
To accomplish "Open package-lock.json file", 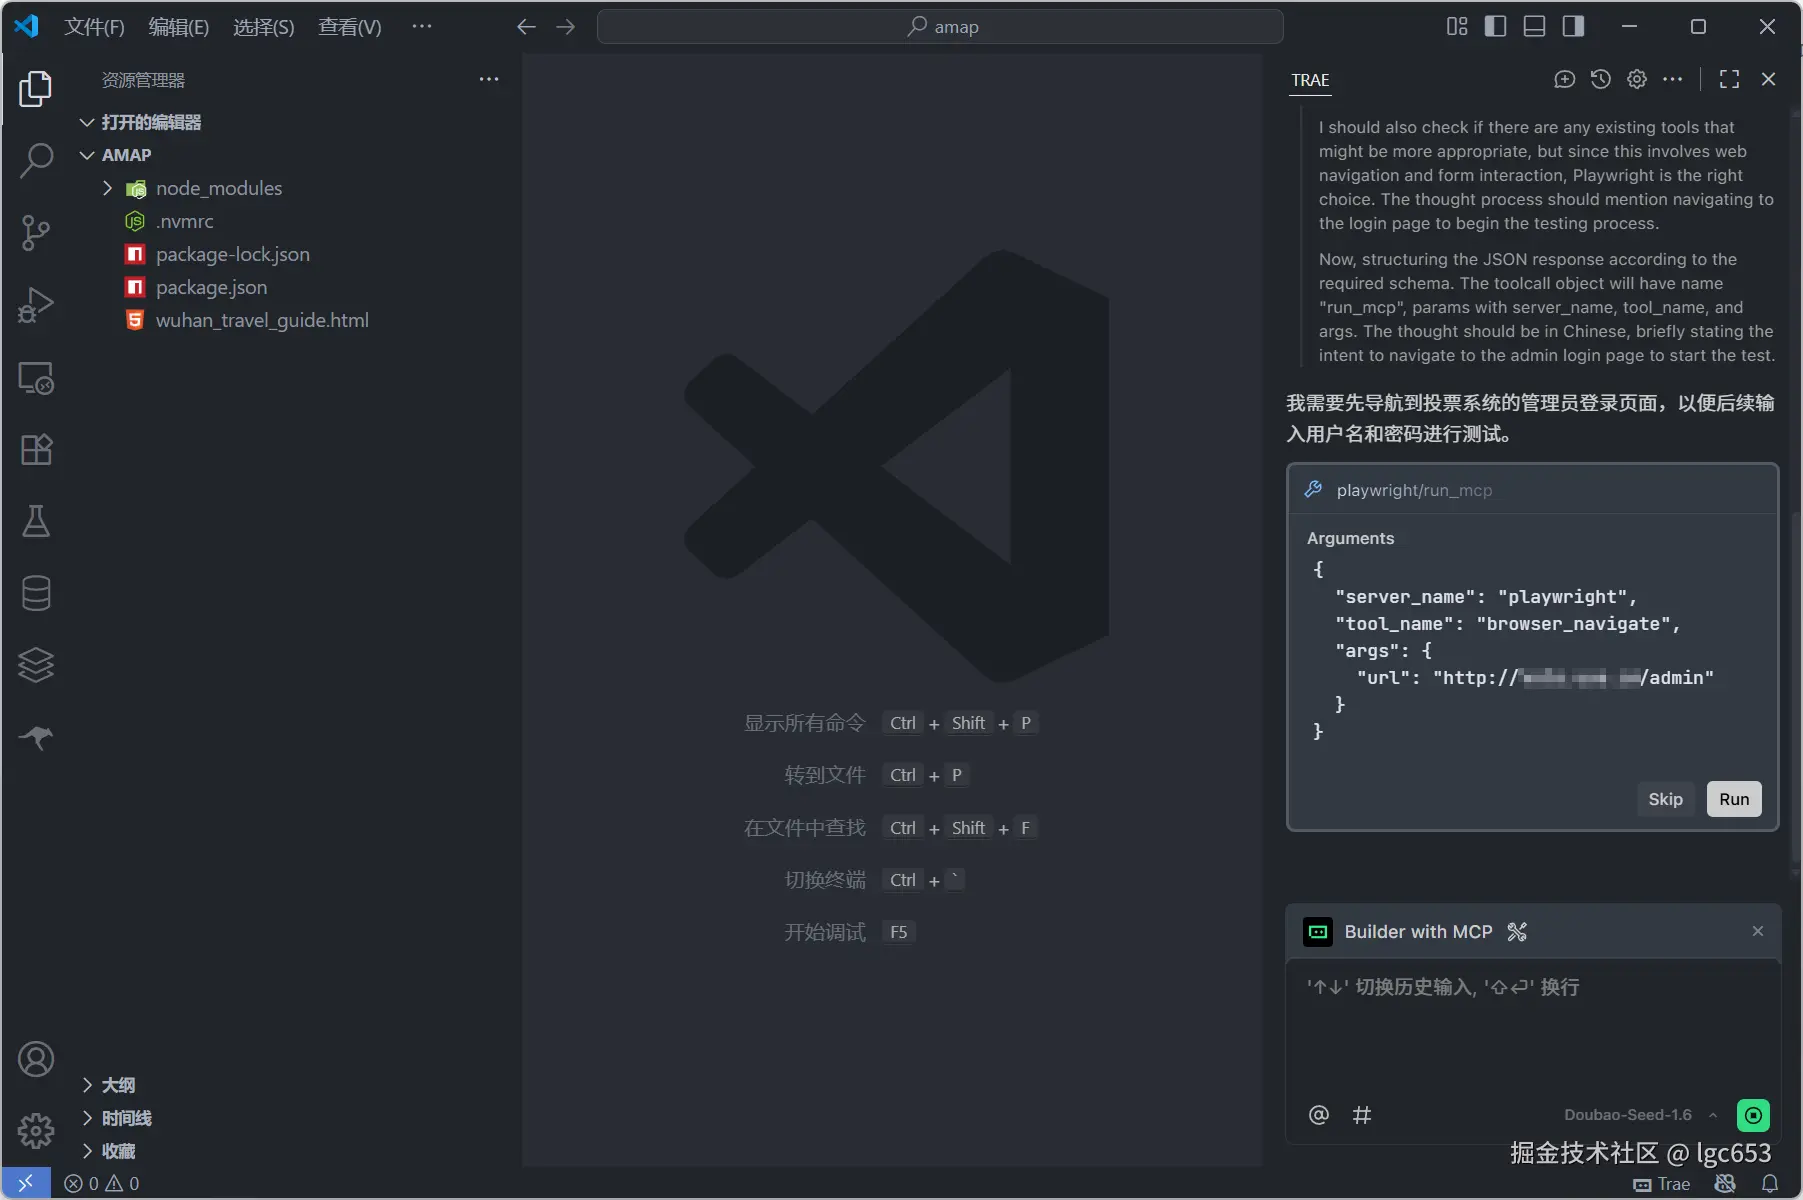I will pyautogui.click(x=233, y=254).
